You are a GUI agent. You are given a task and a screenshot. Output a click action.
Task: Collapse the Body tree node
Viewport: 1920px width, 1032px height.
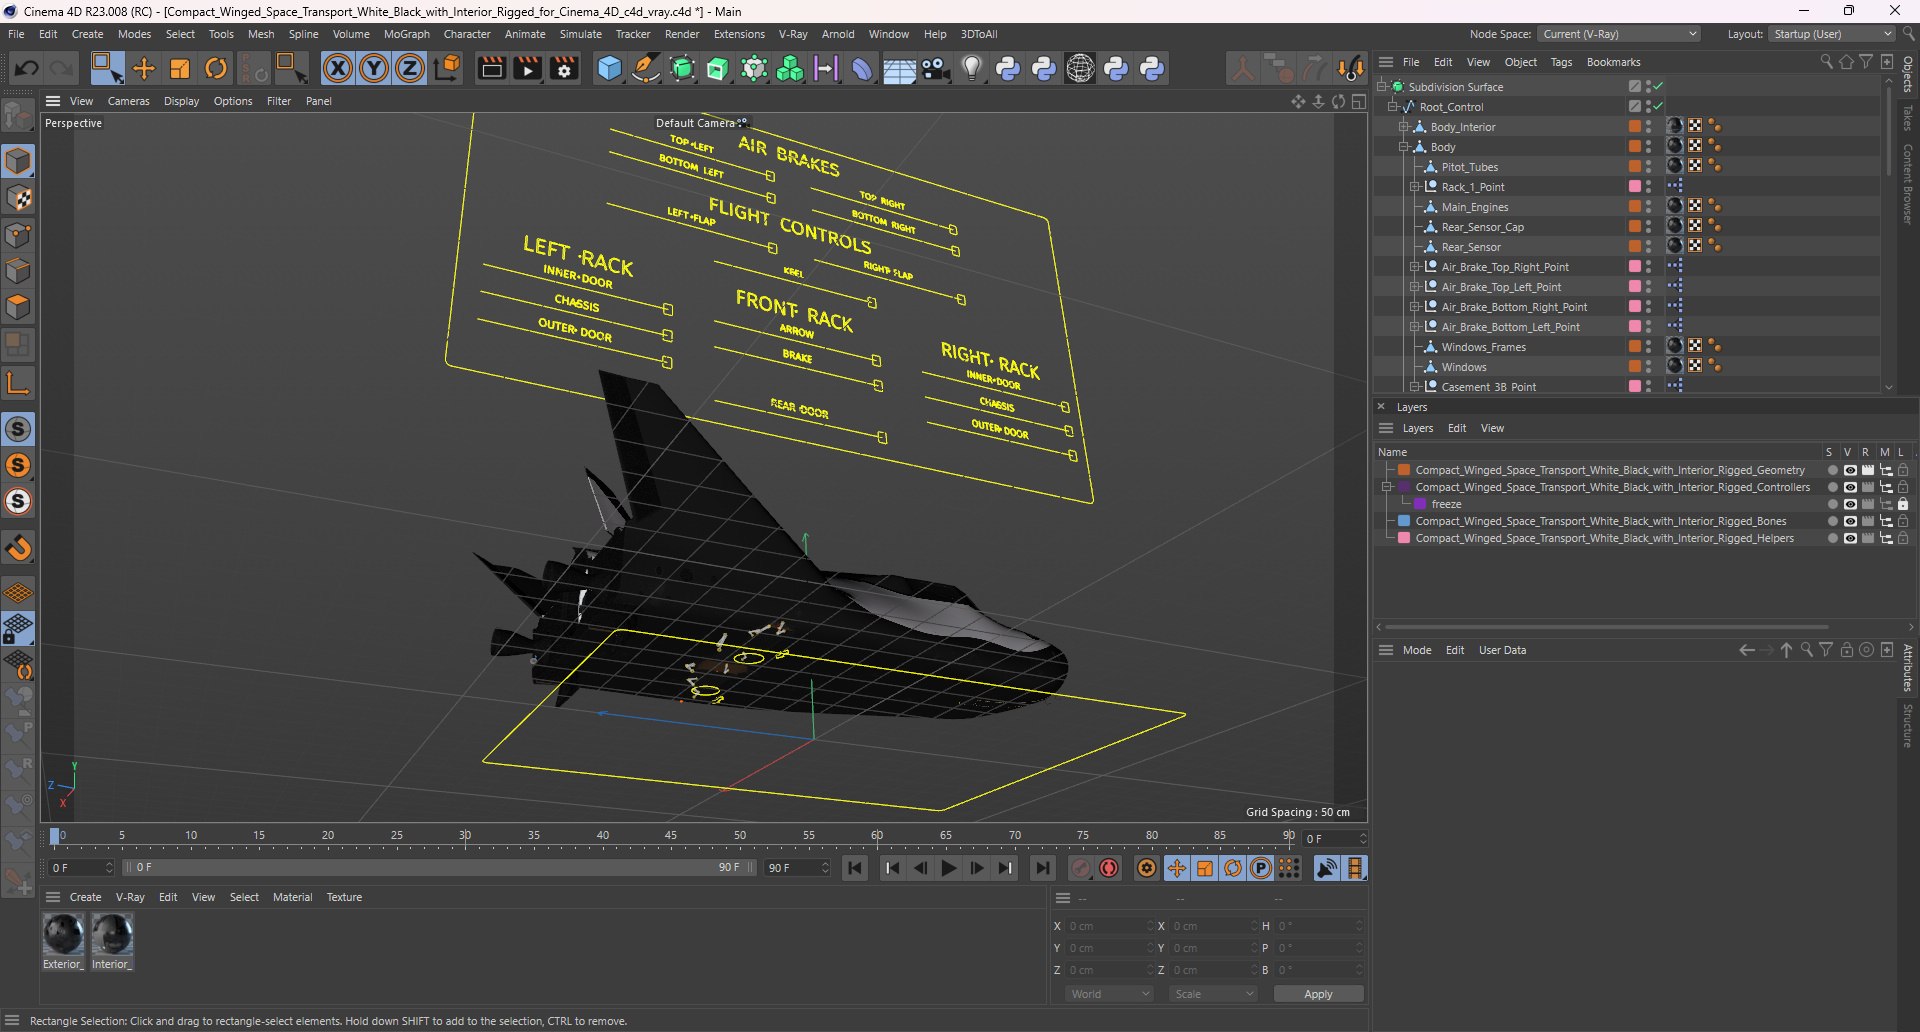(1403, 147)
